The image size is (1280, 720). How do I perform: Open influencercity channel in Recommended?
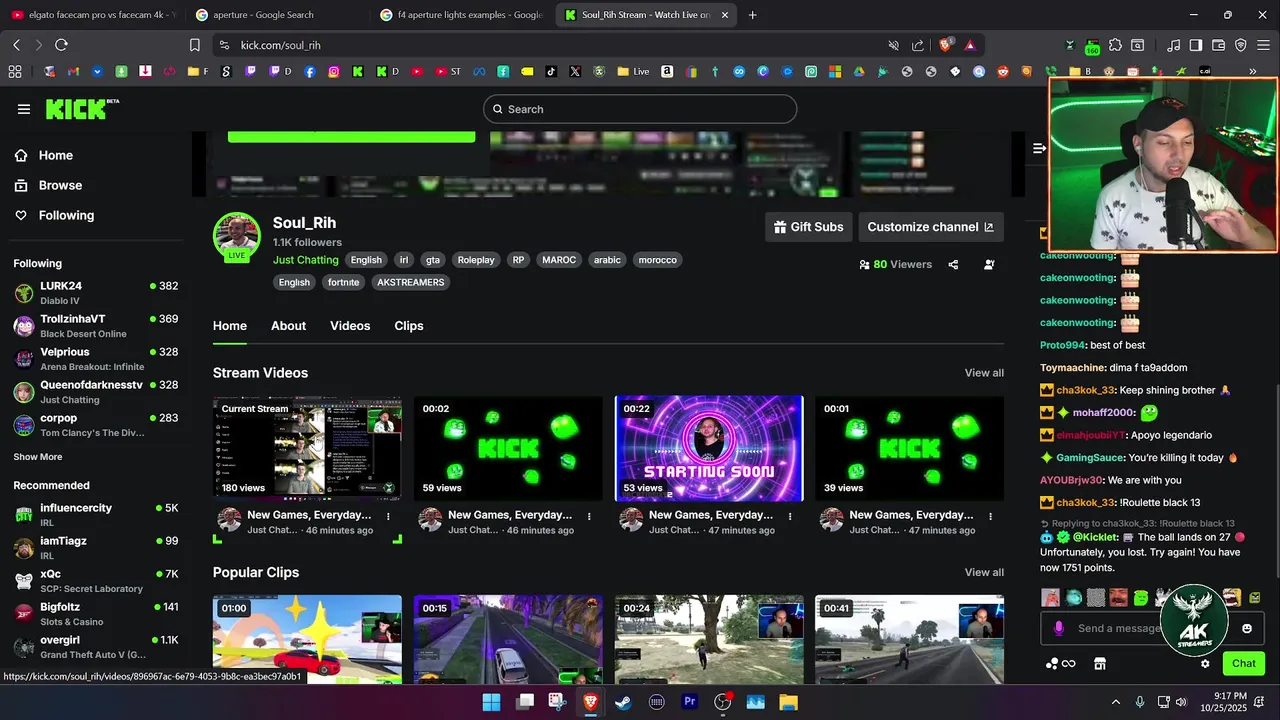[x=96, y=515]
